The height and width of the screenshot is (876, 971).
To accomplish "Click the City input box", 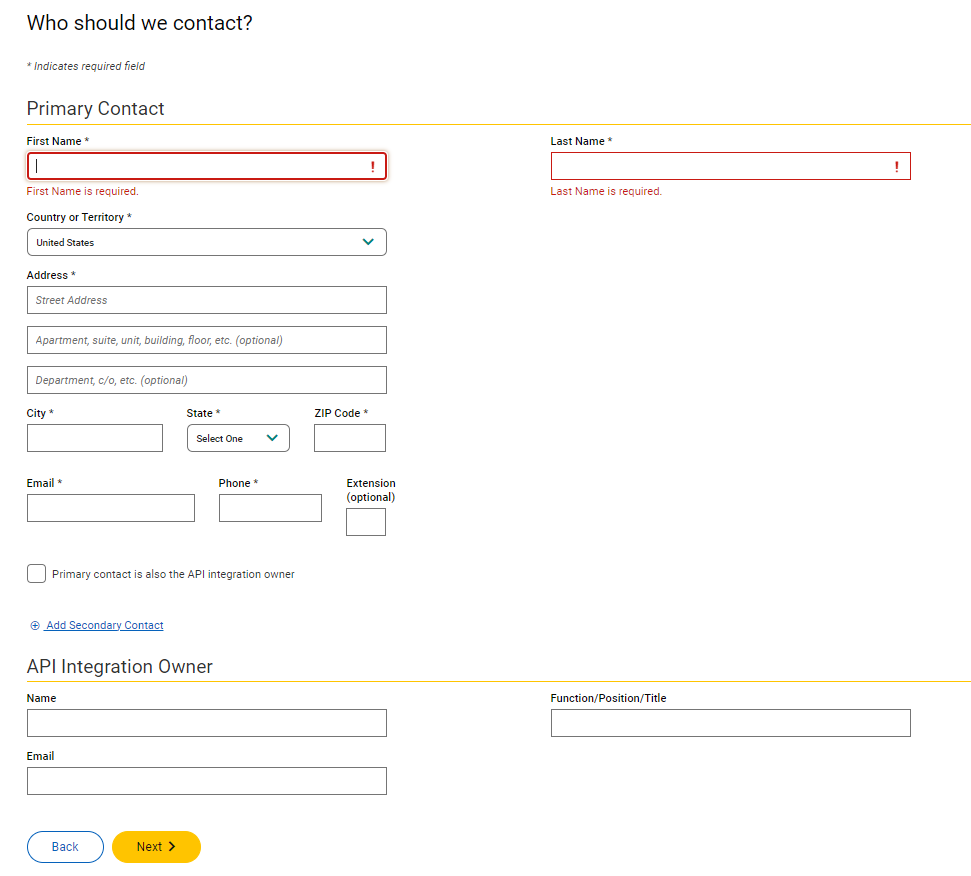I will 95,438.
